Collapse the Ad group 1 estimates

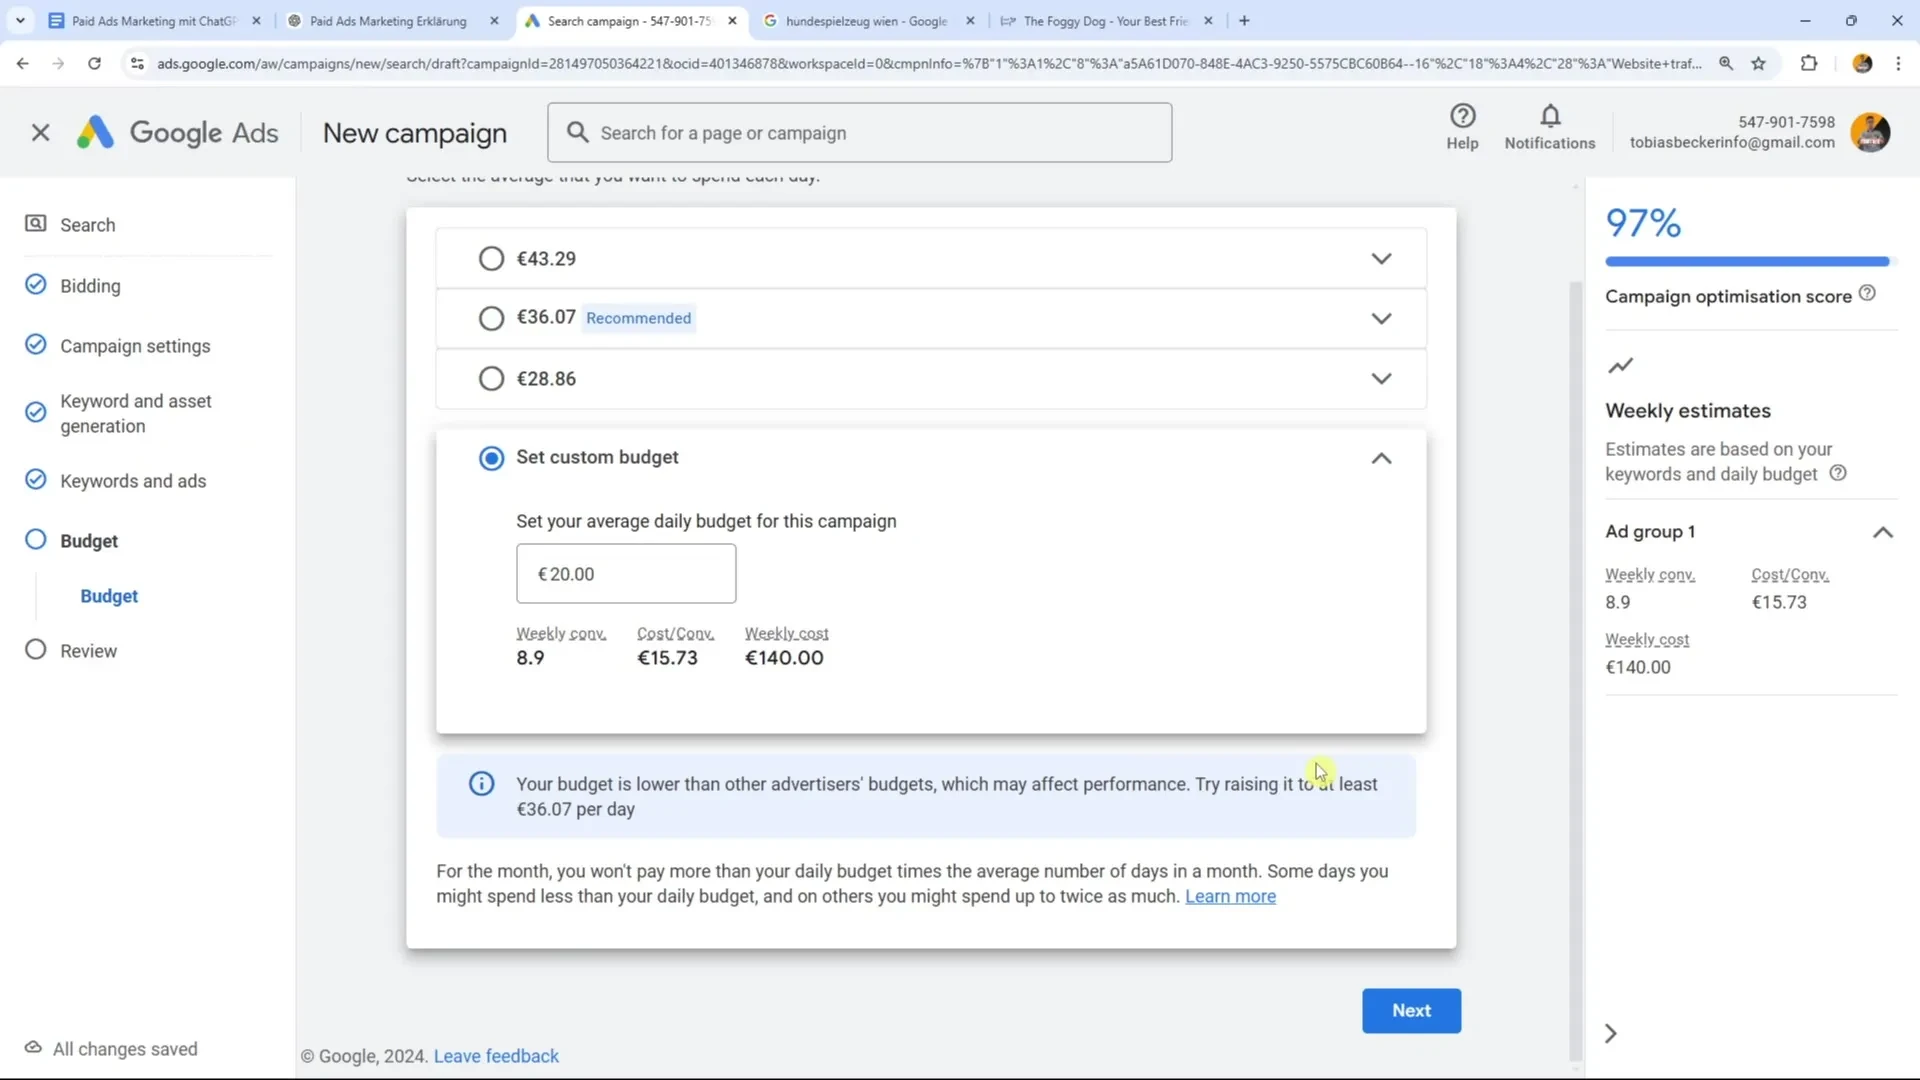(1882, 532)
